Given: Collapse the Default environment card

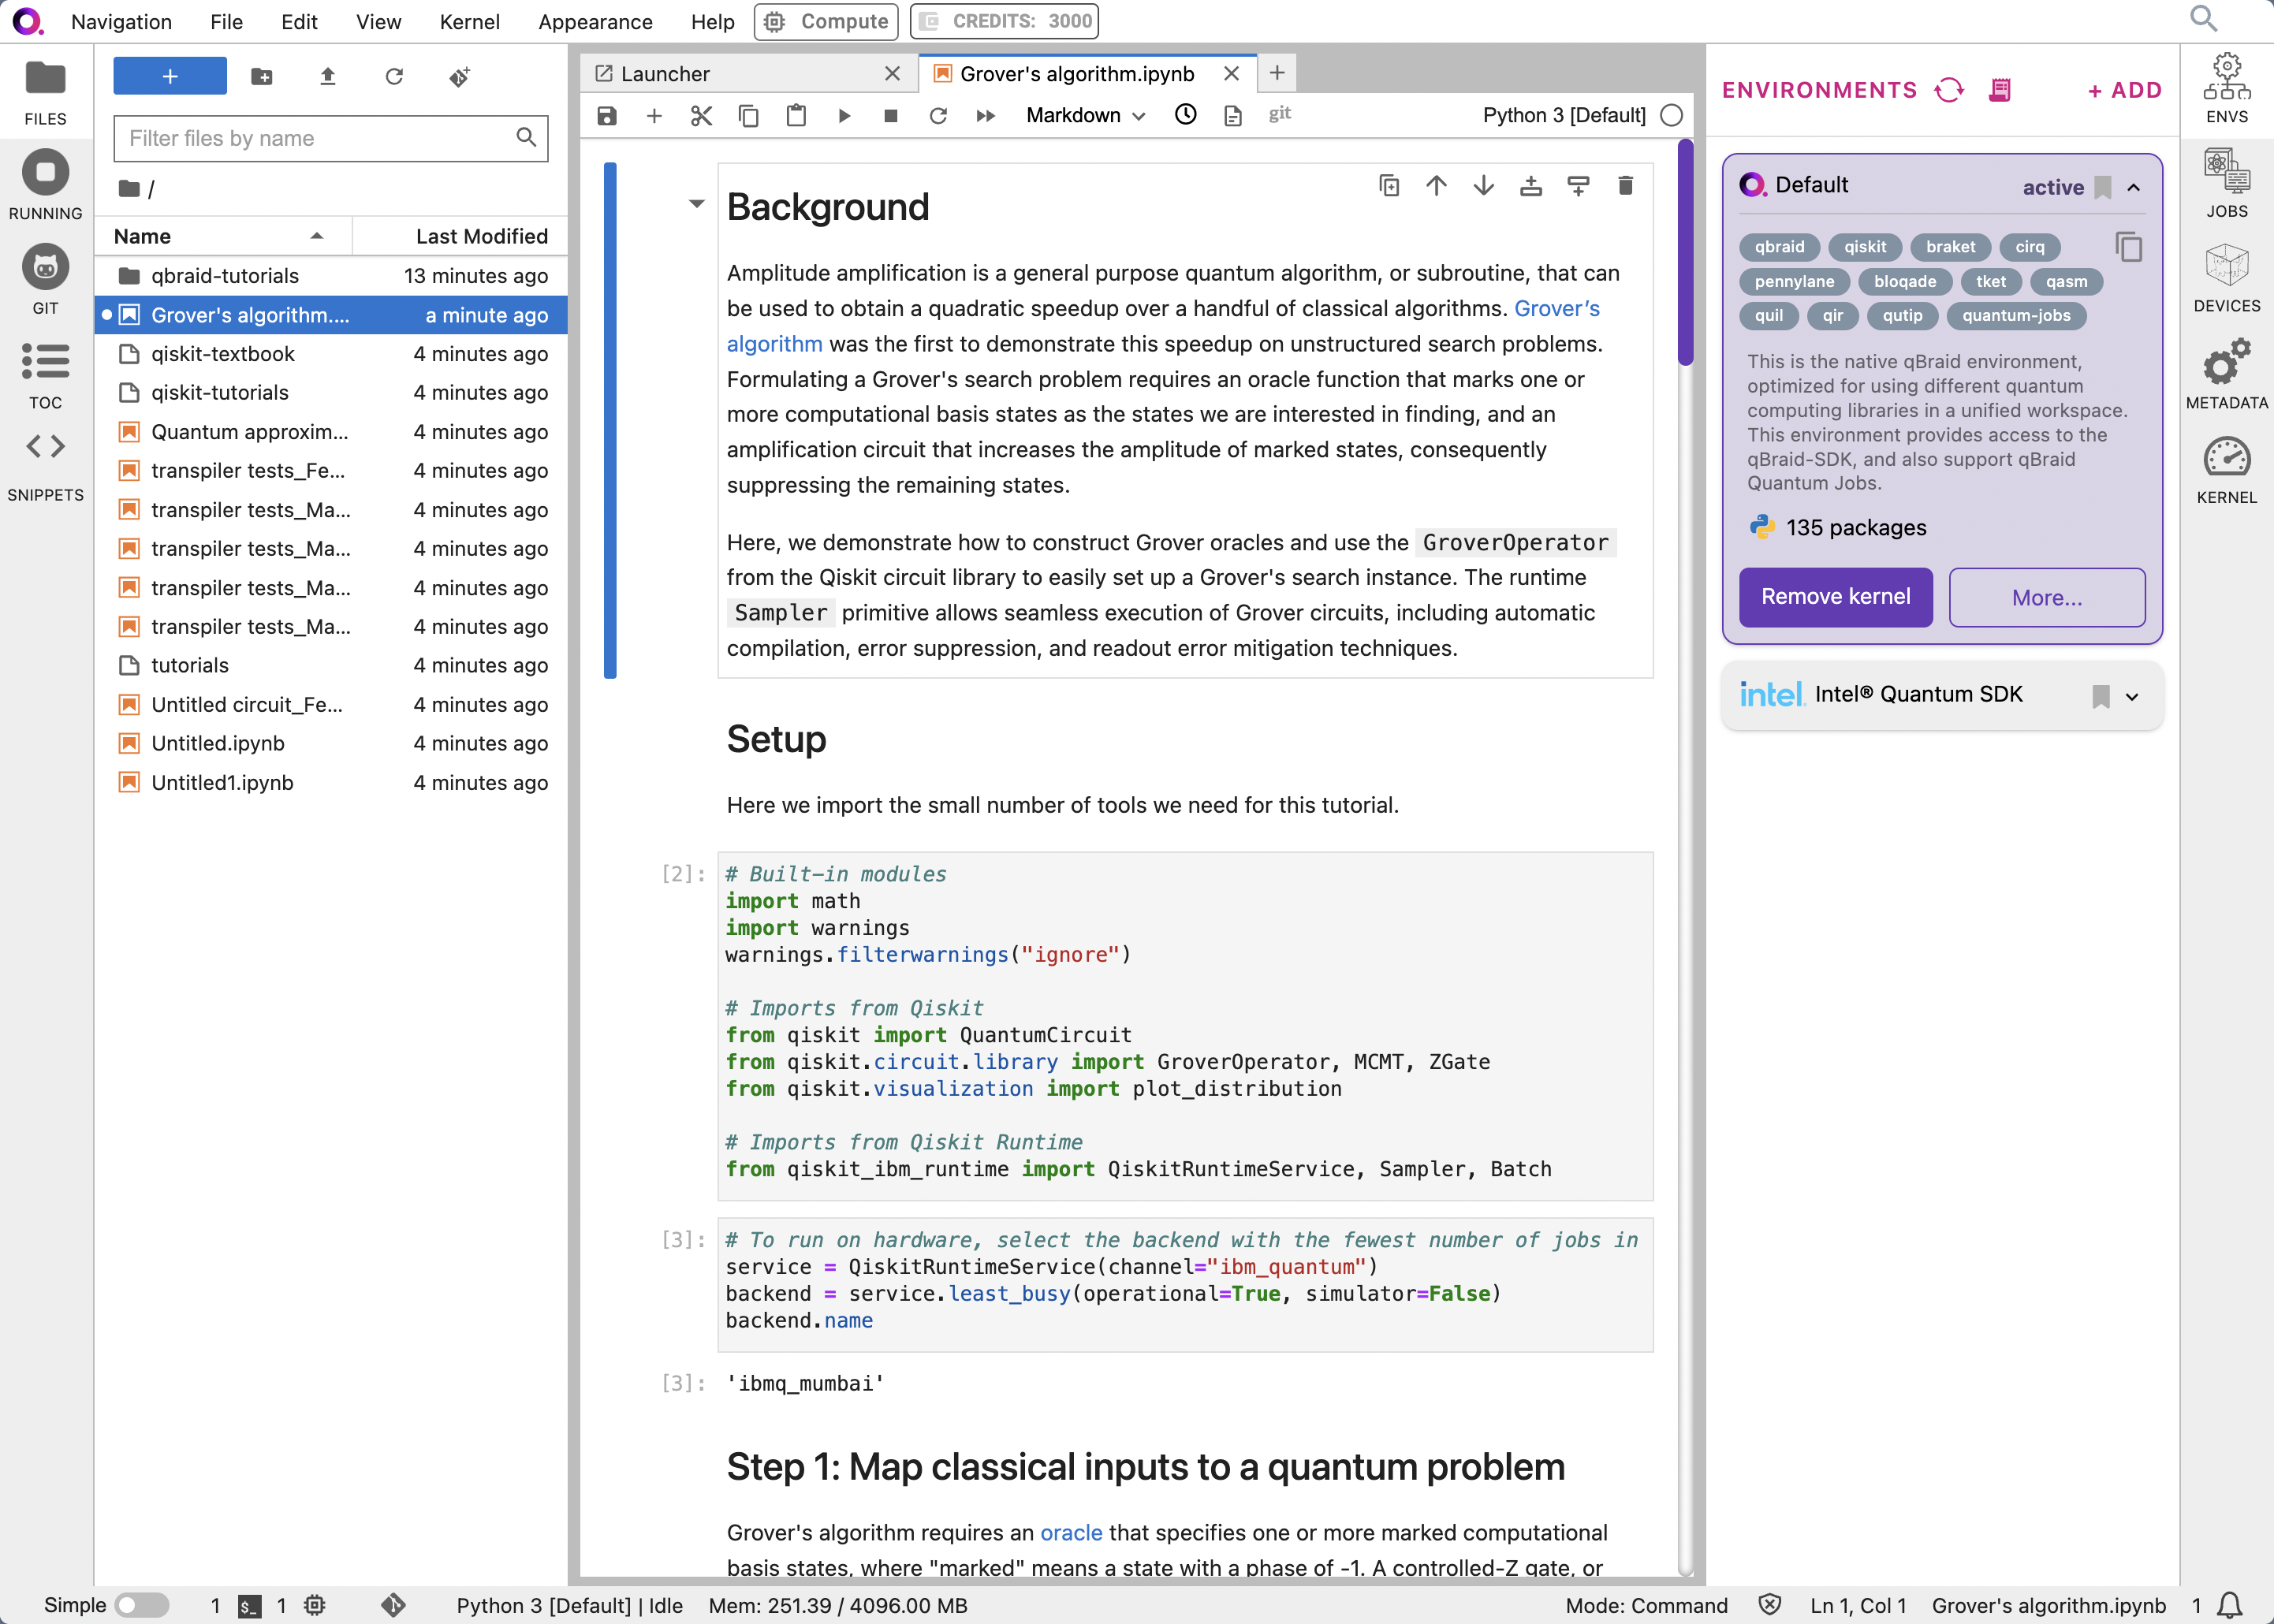Looking at the screenshot, I should pos(2134,187).
